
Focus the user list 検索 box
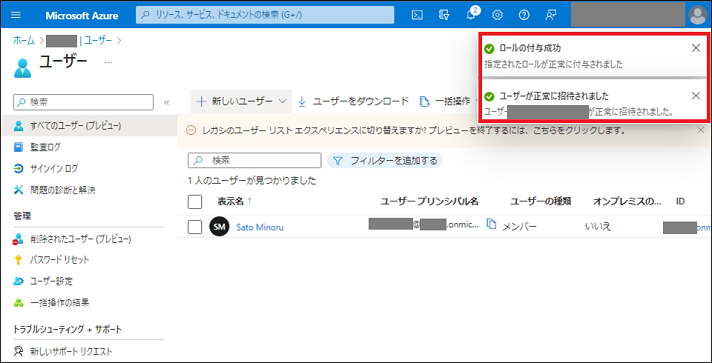pos(254,160)
